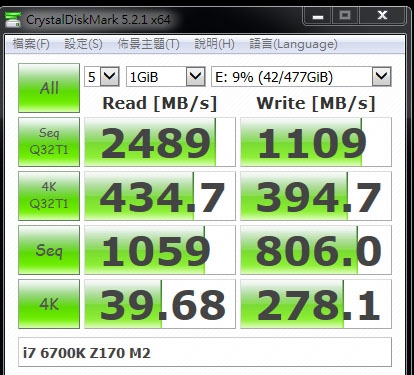This screenshot has height=375, width=414.
Task: Open the 佈景主題(T) menu
Action: (x=148, y=44)
